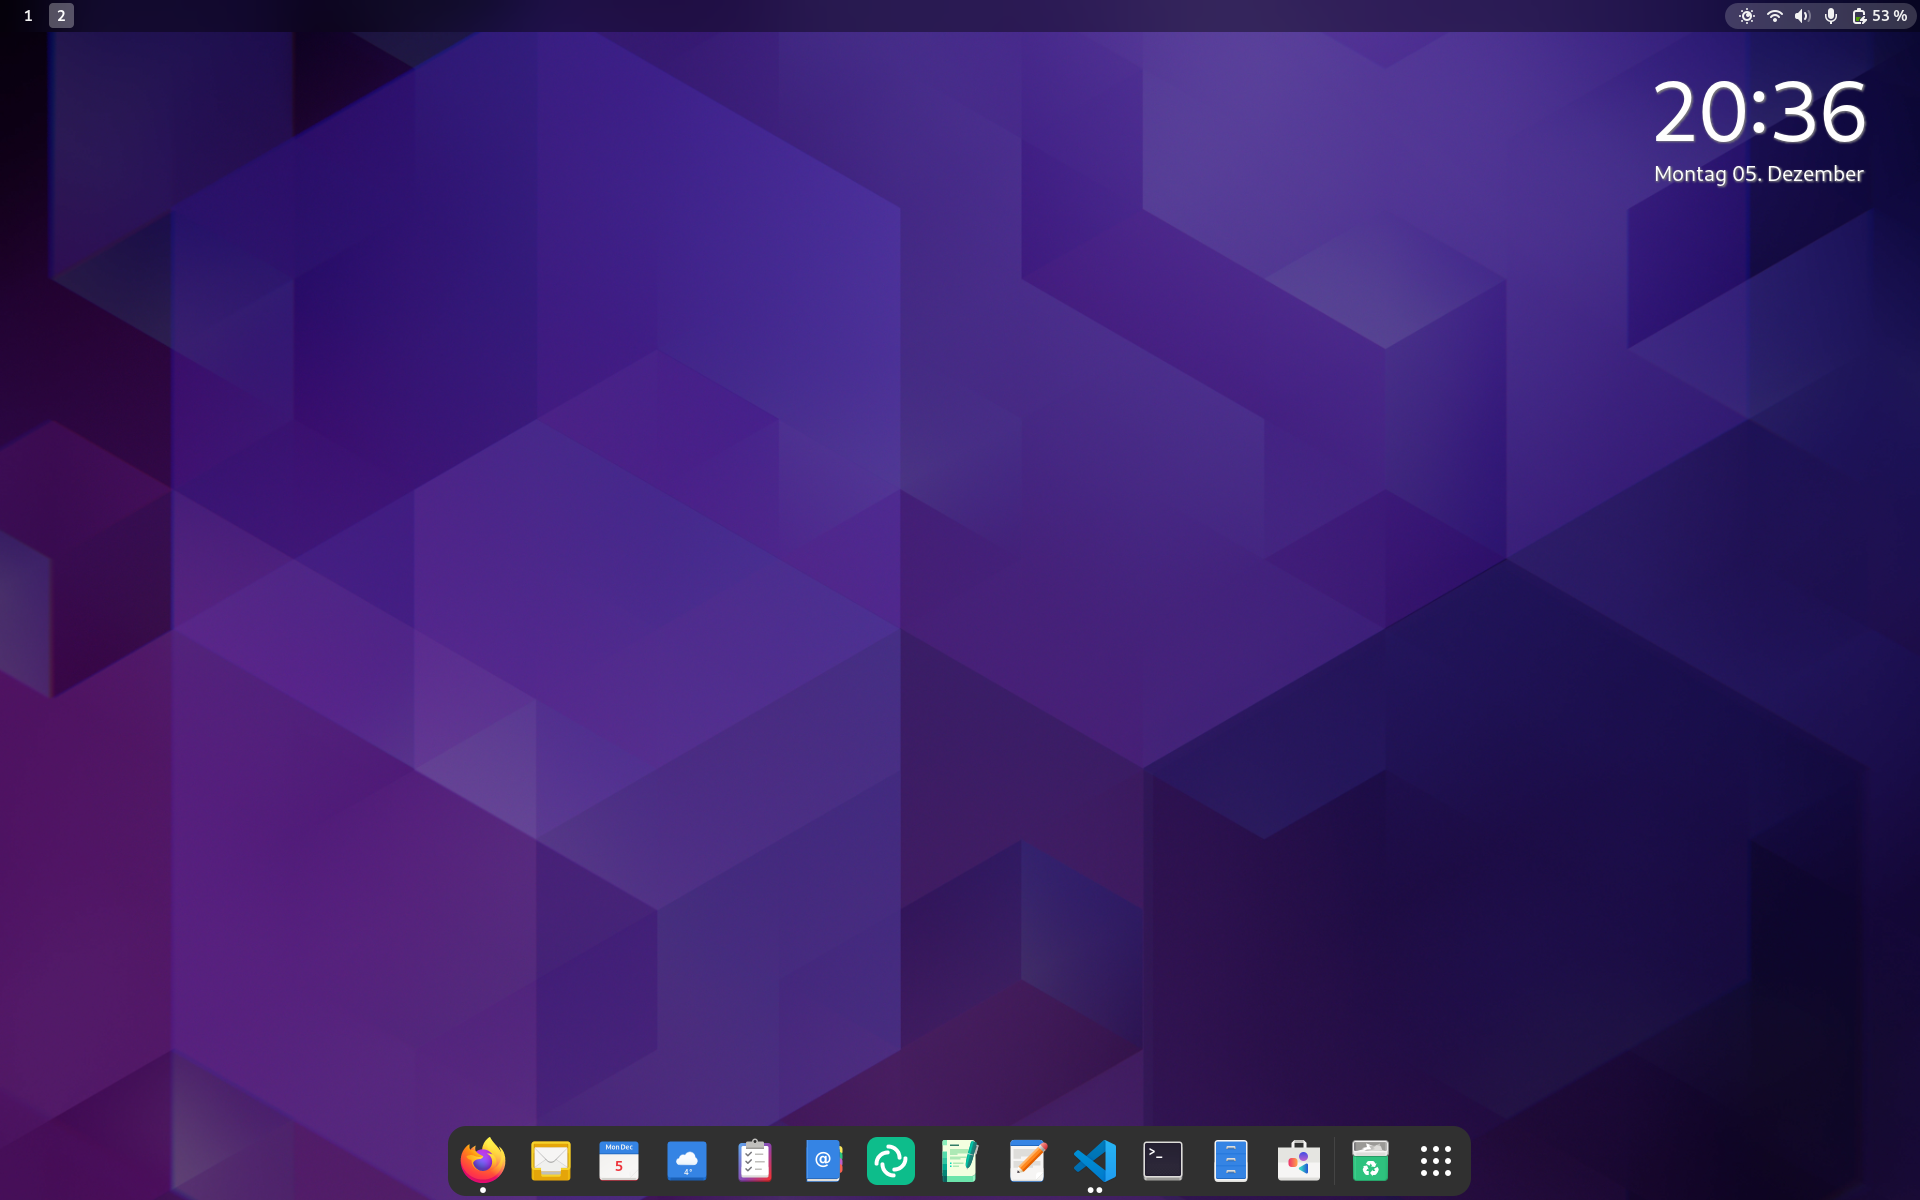This screenshot has height=1200, width=1920.
Task: Click the night light indicator in top bar
Action: coord(1746,16)
